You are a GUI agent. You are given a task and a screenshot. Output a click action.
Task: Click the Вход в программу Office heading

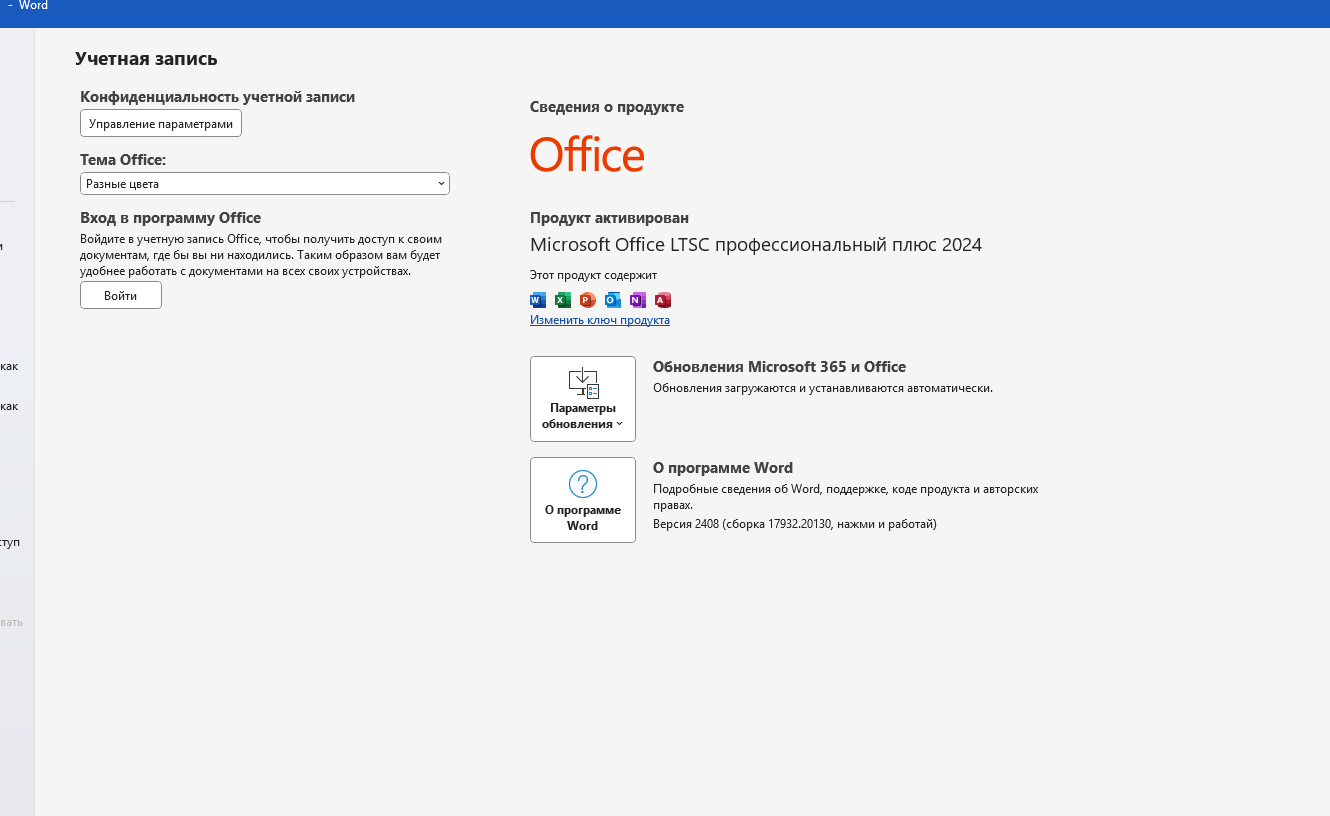tap(171, 218)
